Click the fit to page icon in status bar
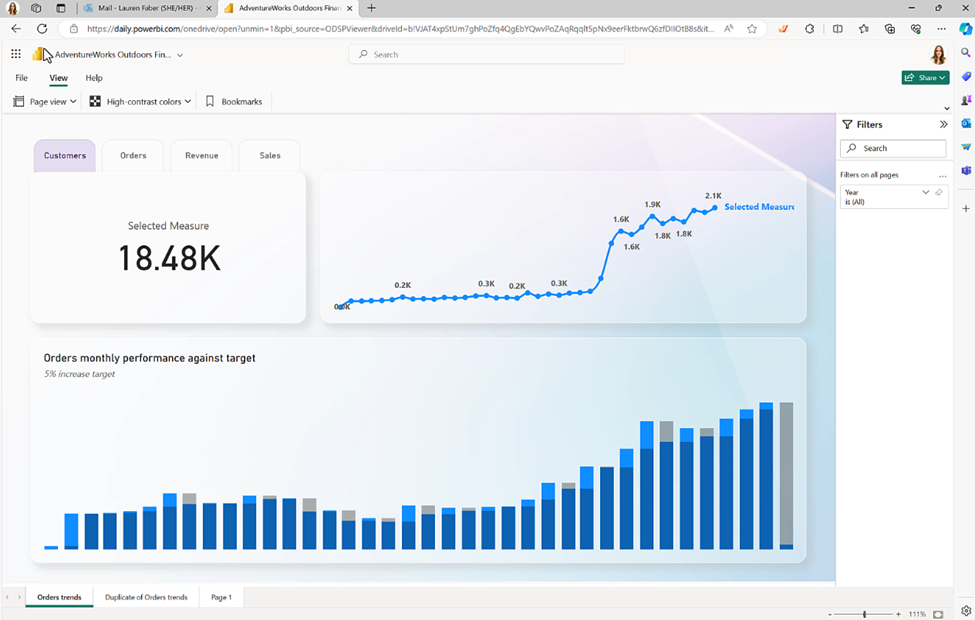Screen dimensions: 975x620 tap(938, 614)
